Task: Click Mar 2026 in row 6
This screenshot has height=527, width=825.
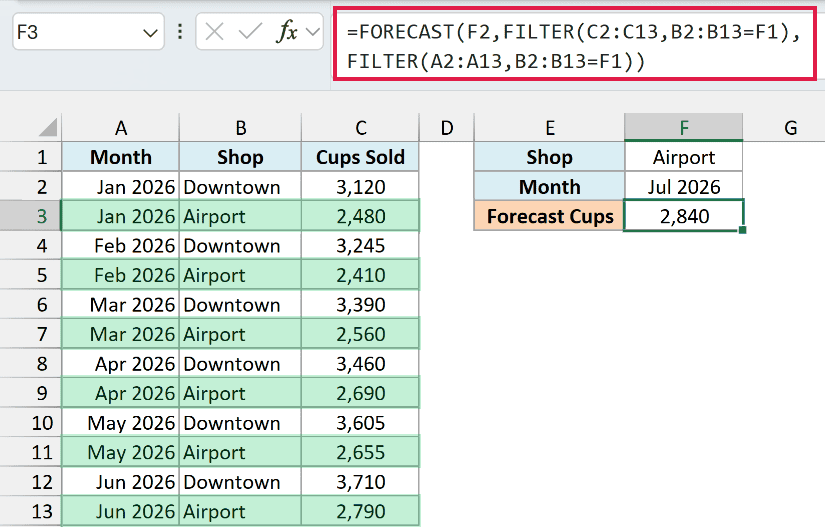Action: click(120, 305)
